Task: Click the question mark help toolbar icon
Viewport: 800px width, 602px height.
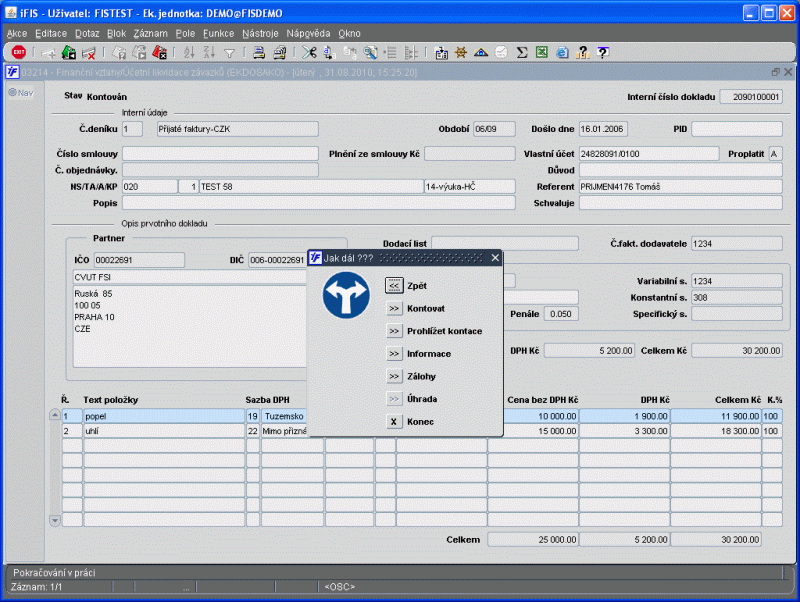Action: point(602,53)
